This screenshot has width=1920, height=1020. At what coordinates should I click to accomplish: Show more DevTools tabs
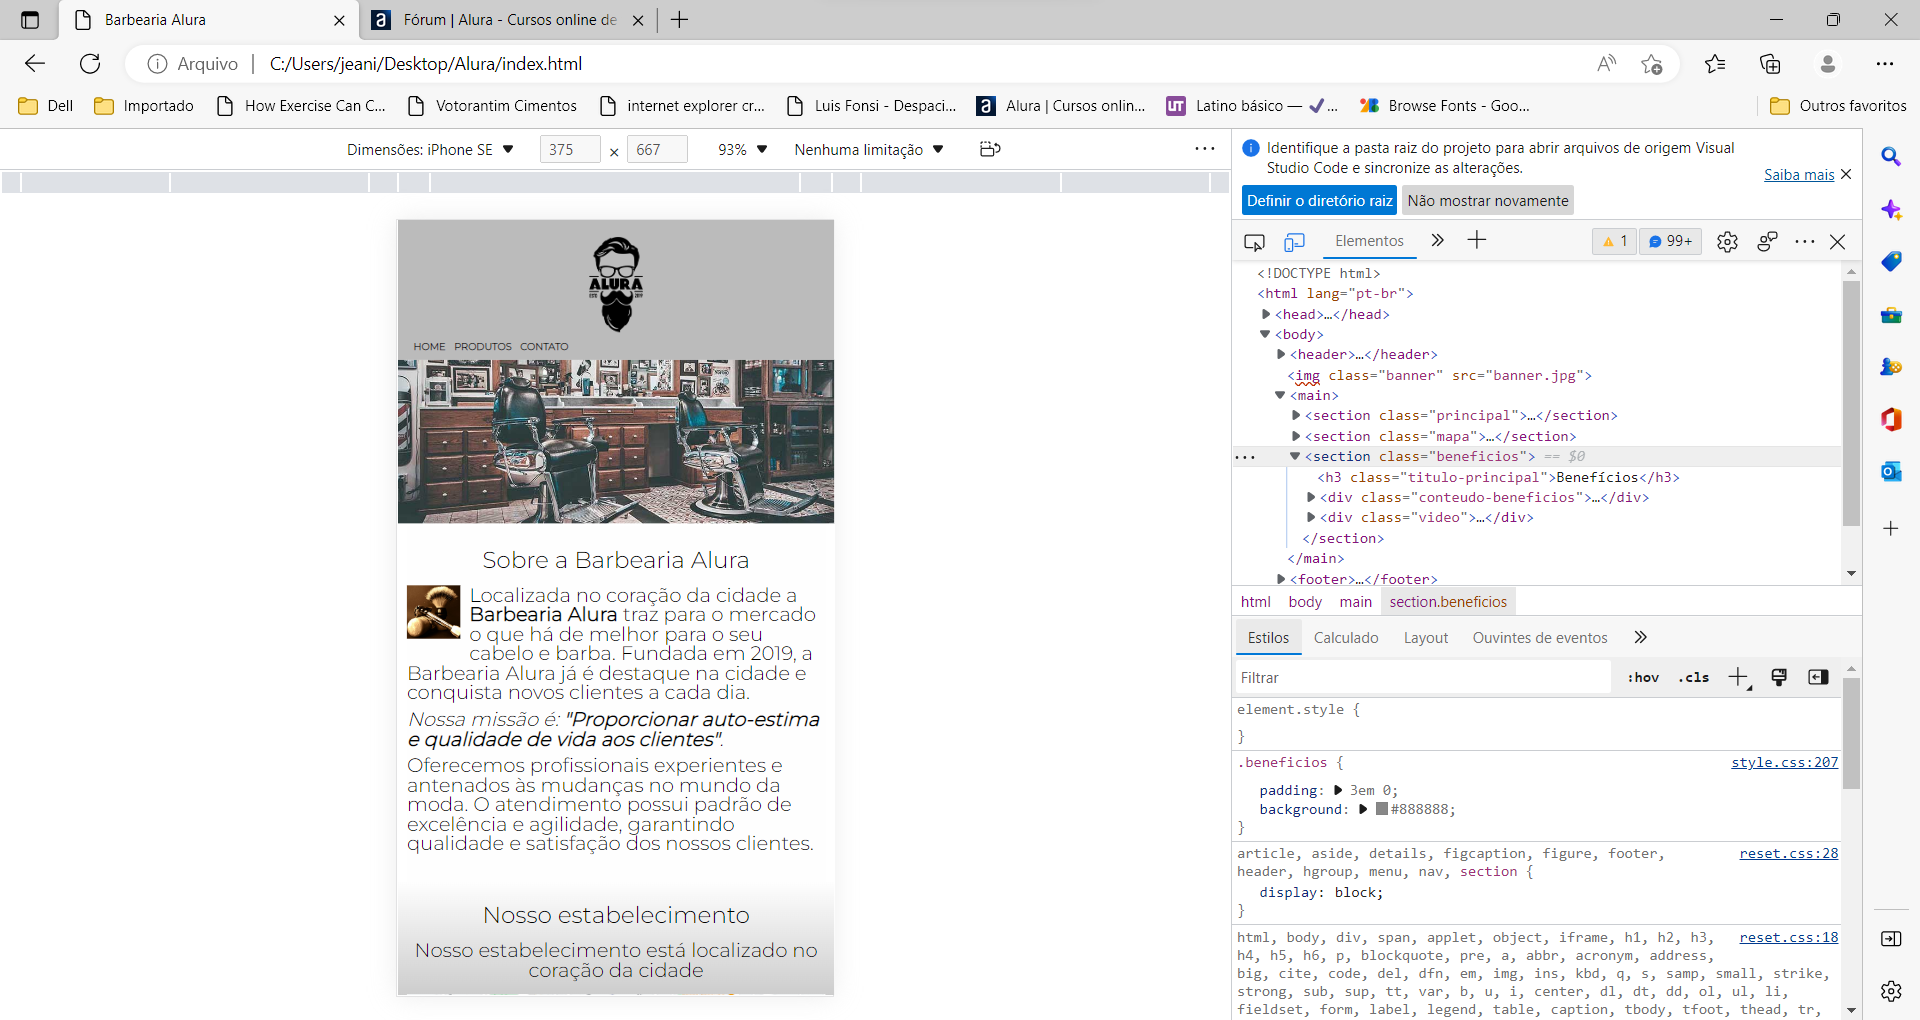1437,240
